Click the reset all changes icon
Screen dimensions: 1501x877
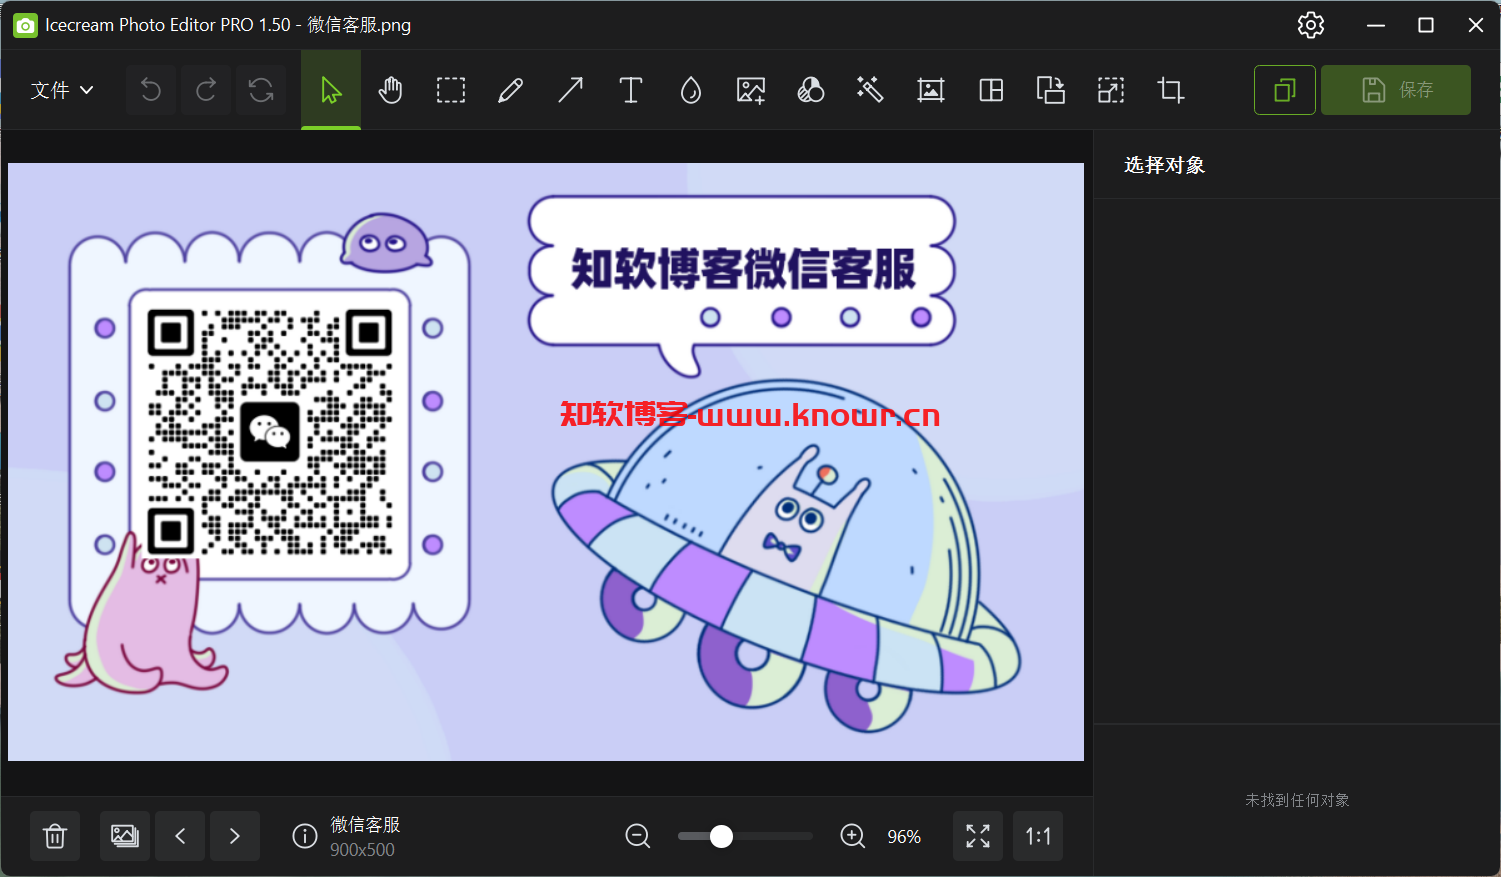point(261,90)
